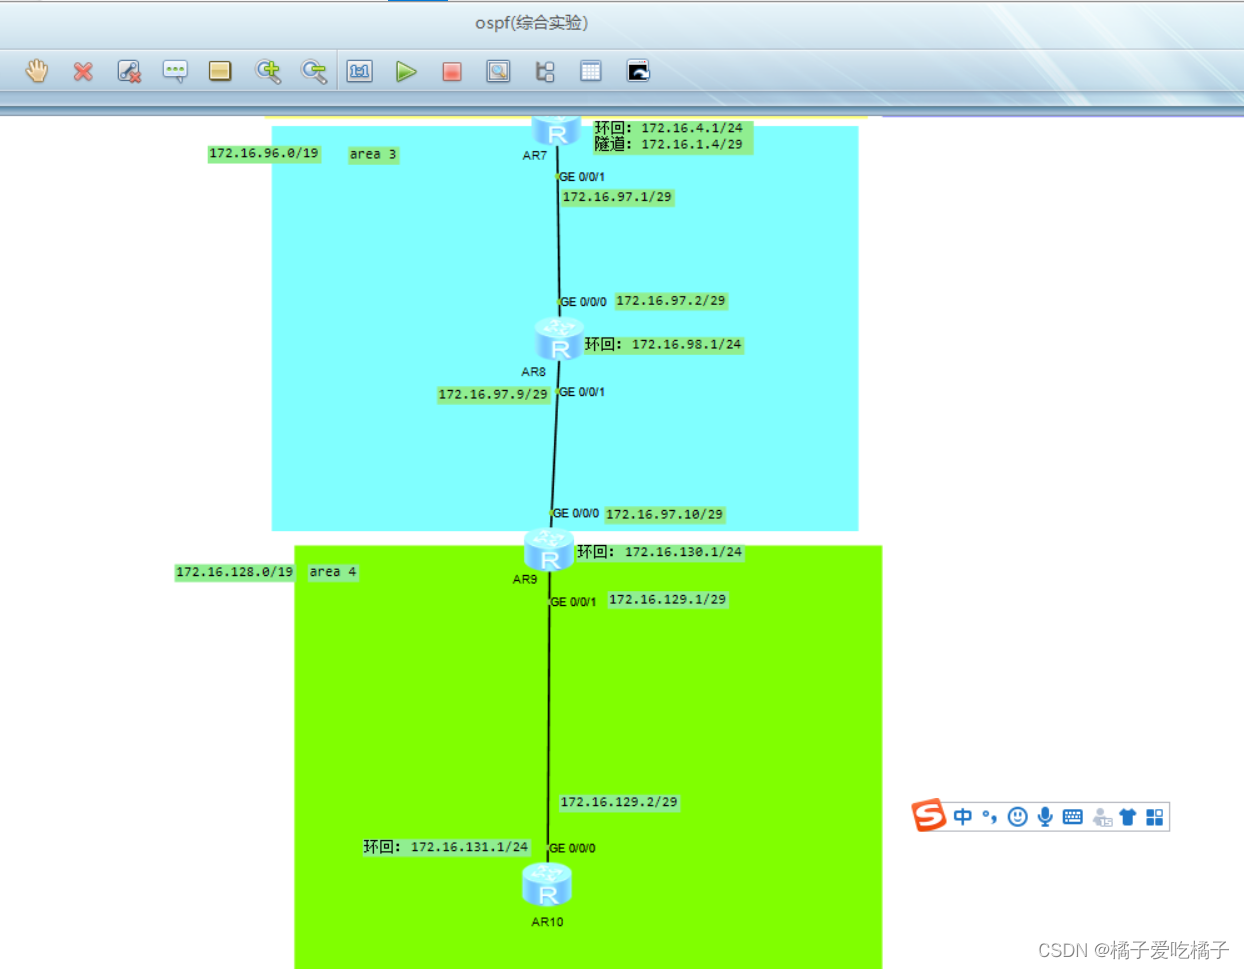Click the red X delete tool

tap(83, 71)
